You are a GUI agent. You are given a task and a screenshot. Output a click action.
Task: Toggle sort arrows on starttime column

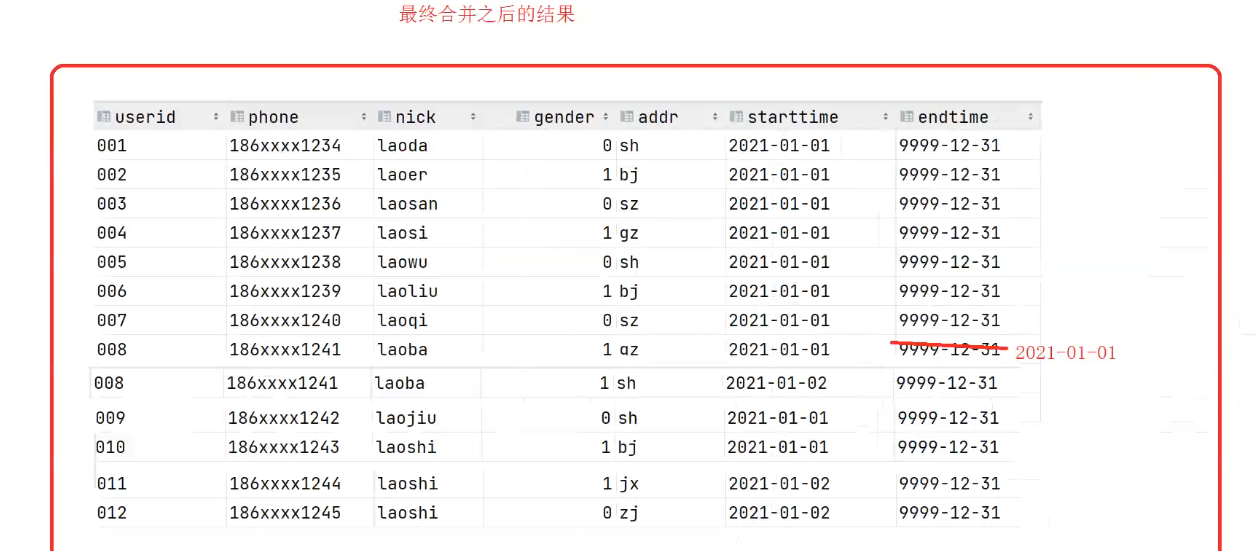[886, 117]
